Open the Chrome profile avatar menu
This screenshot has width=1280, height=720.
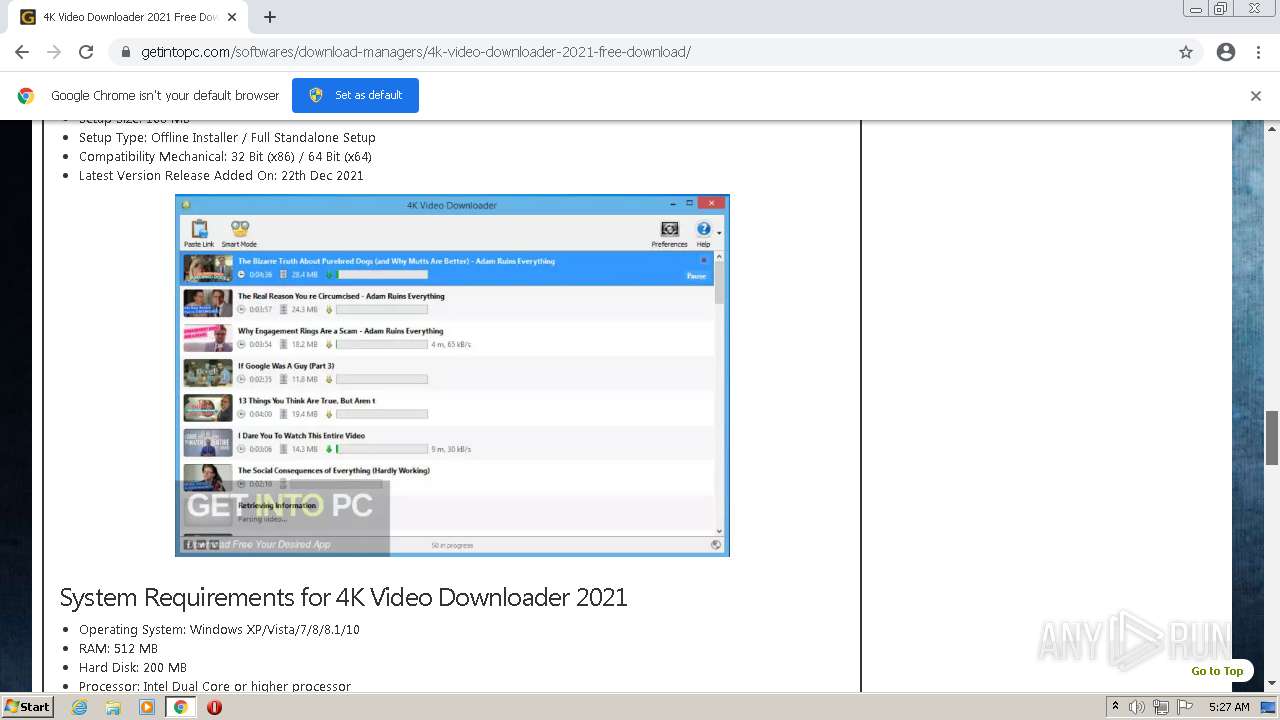tap(1226, 52)
